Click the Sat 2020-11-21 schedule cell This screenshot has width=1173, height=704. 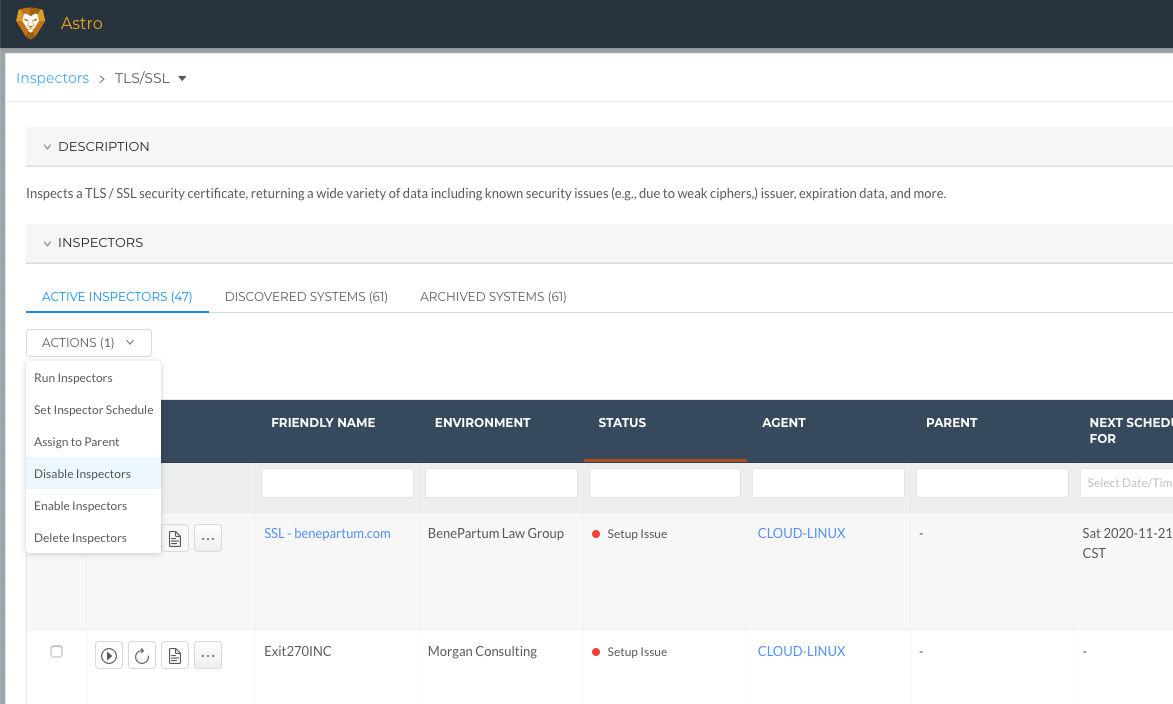[x=1127, y=543]
